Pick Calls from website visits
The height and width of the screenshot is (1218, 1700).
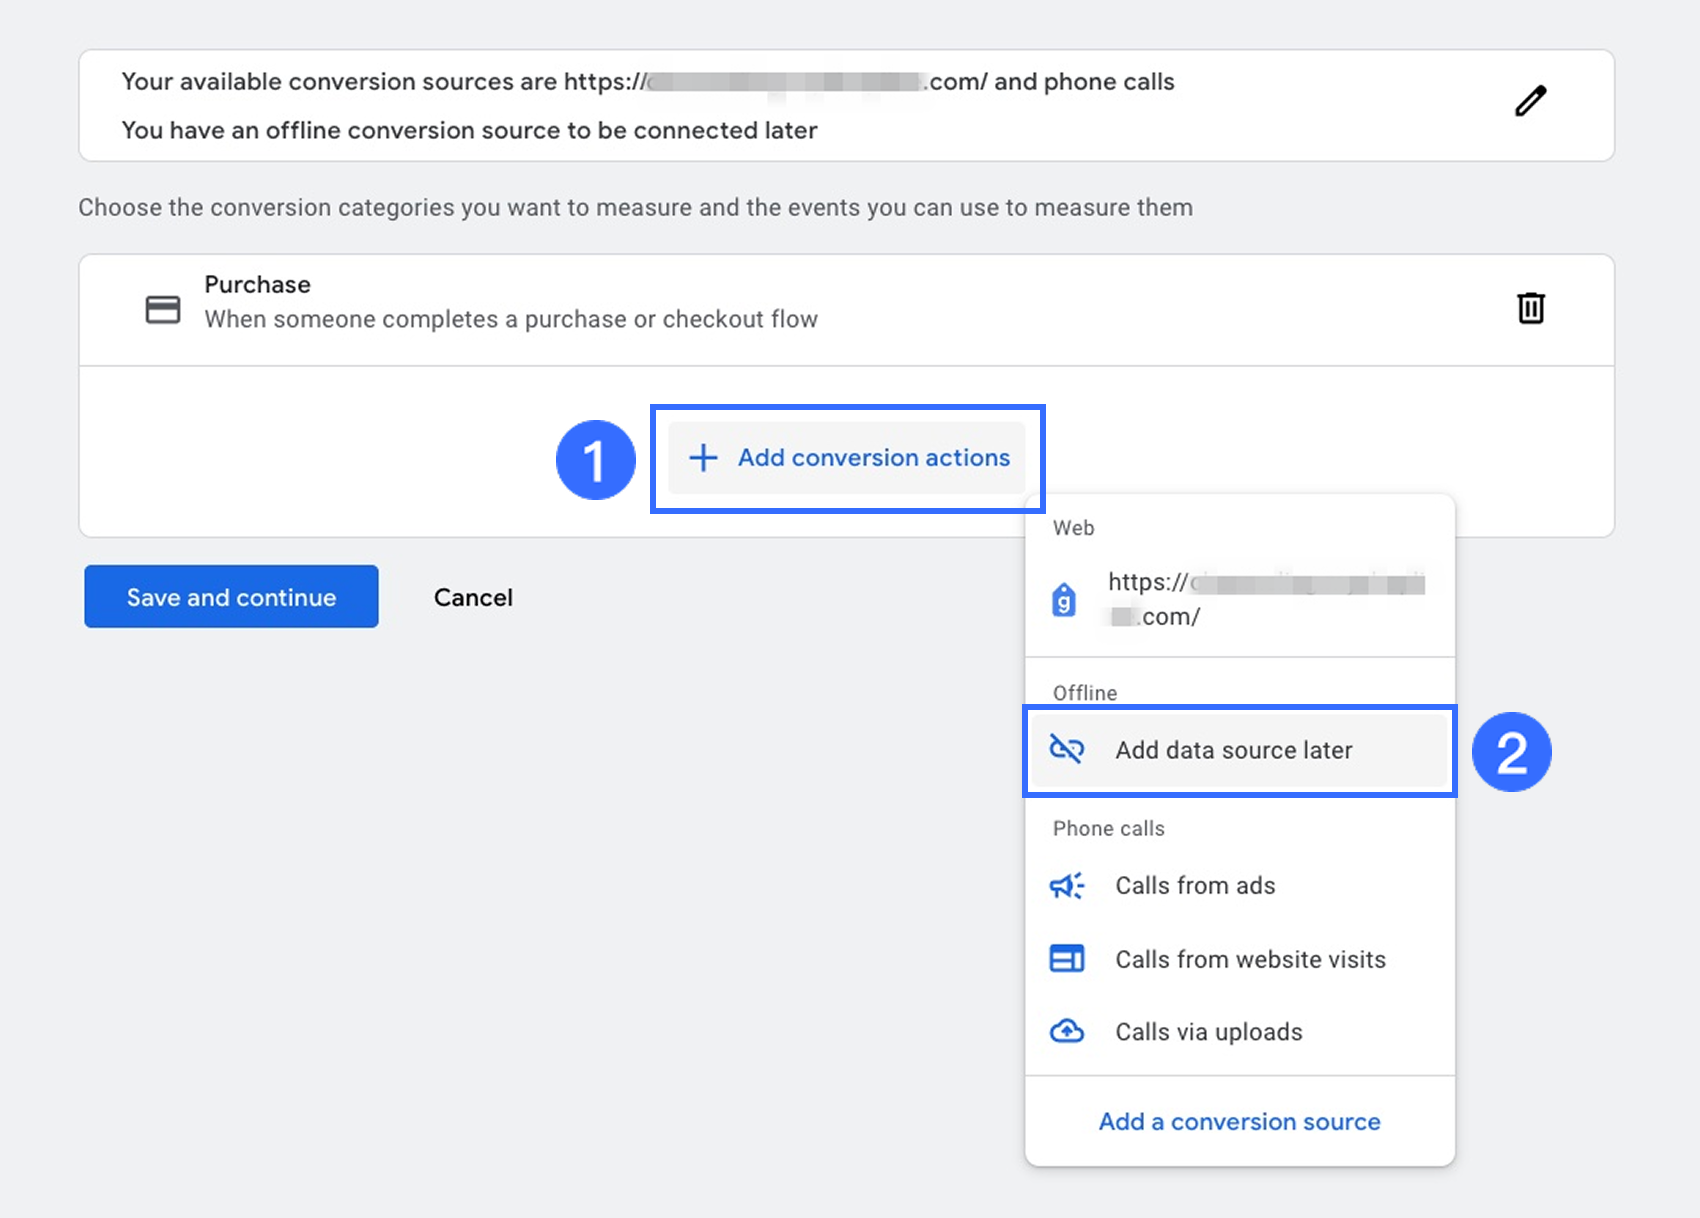coord(1250,960)
